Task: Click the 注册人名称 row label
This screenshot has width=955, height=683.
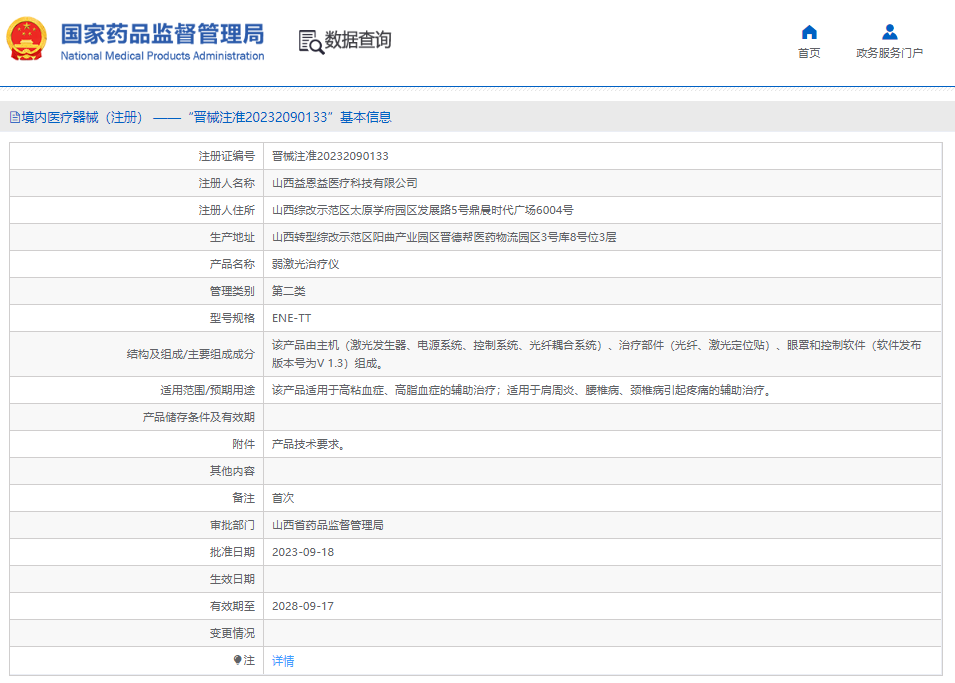Action: (x=227, y=183)
